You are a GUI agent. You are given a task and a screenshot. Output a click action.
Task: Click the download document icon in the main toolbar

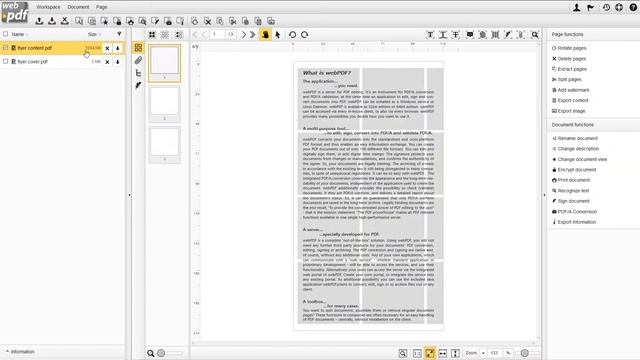pos(52,21)
